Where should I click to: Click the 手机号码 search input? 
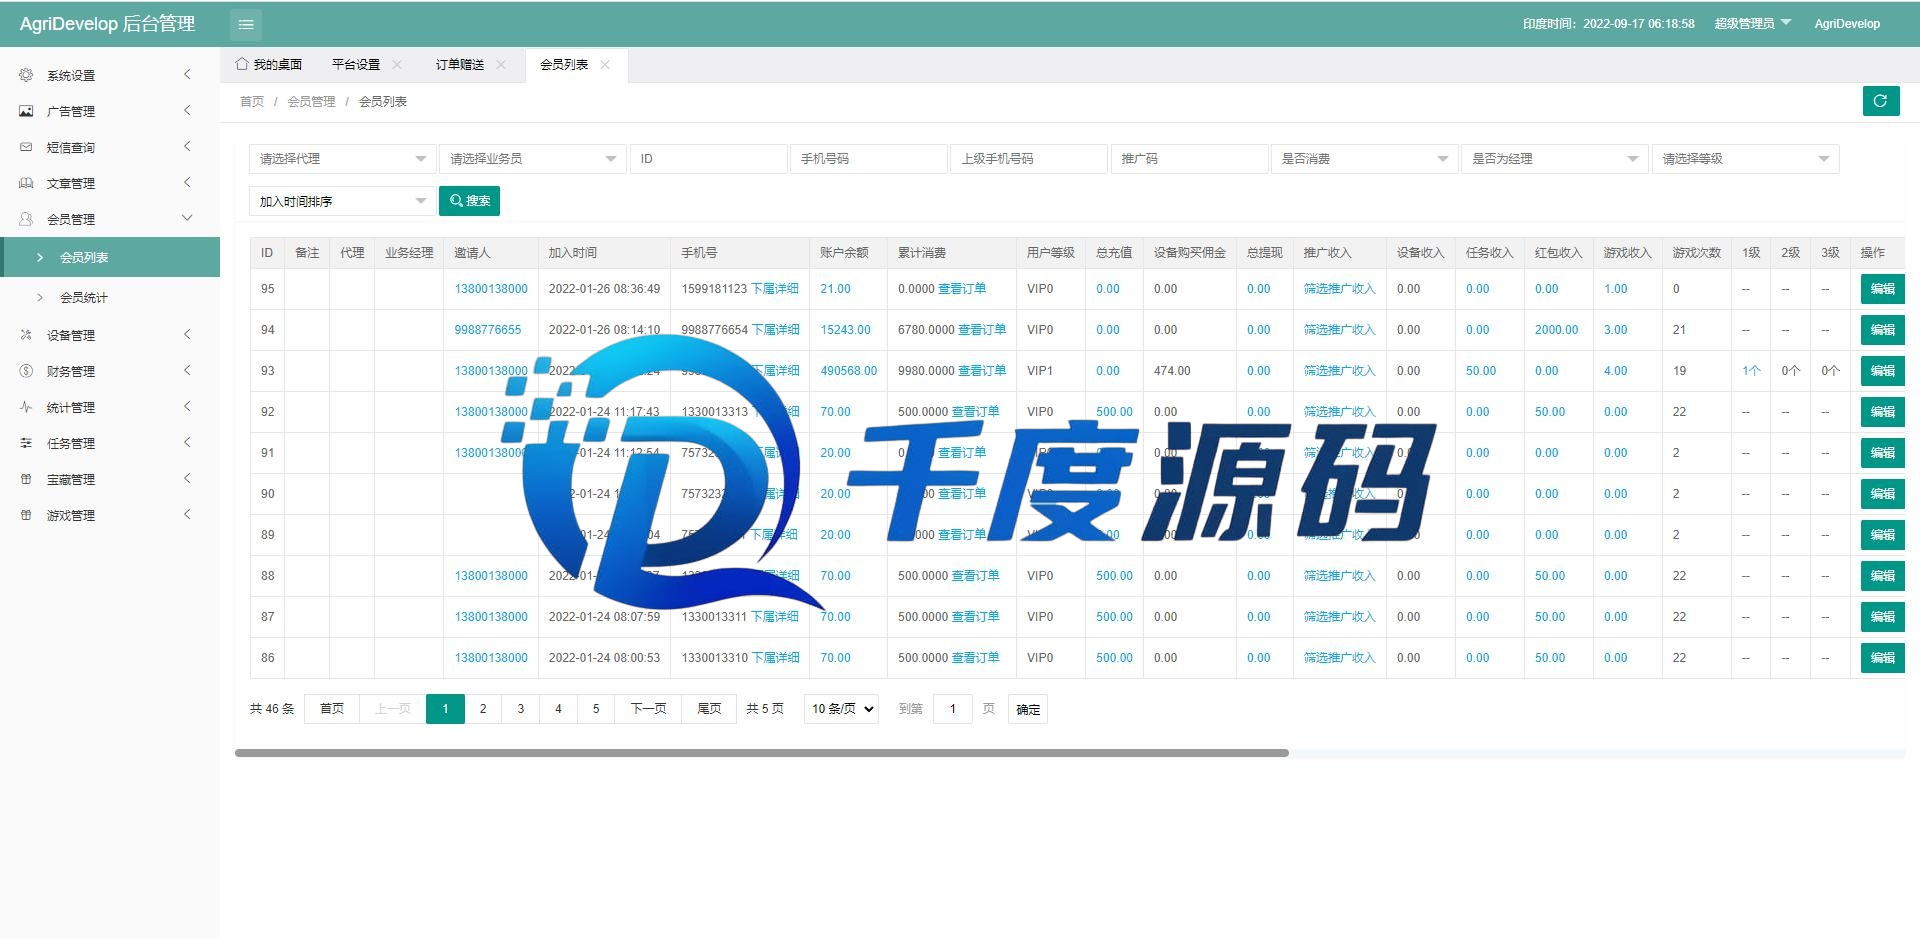(868, 159)
